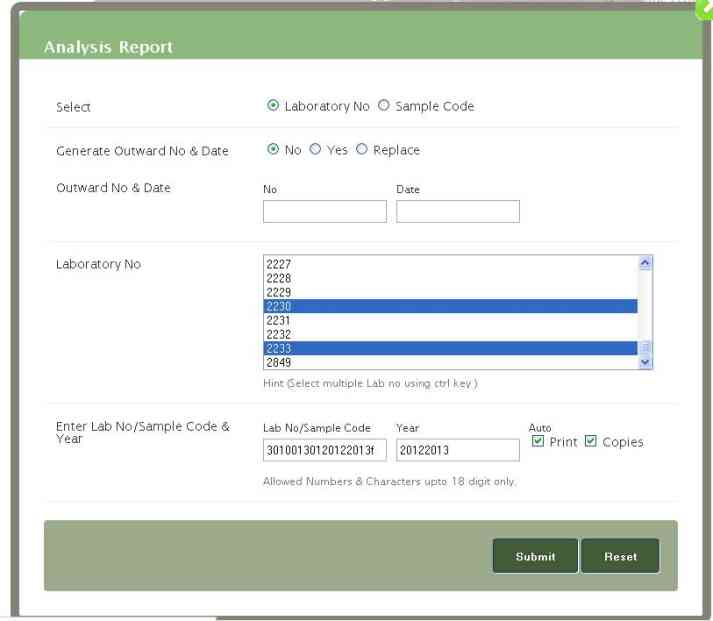
Task: Click the Outward Date input field
Action: coord(457,211)
